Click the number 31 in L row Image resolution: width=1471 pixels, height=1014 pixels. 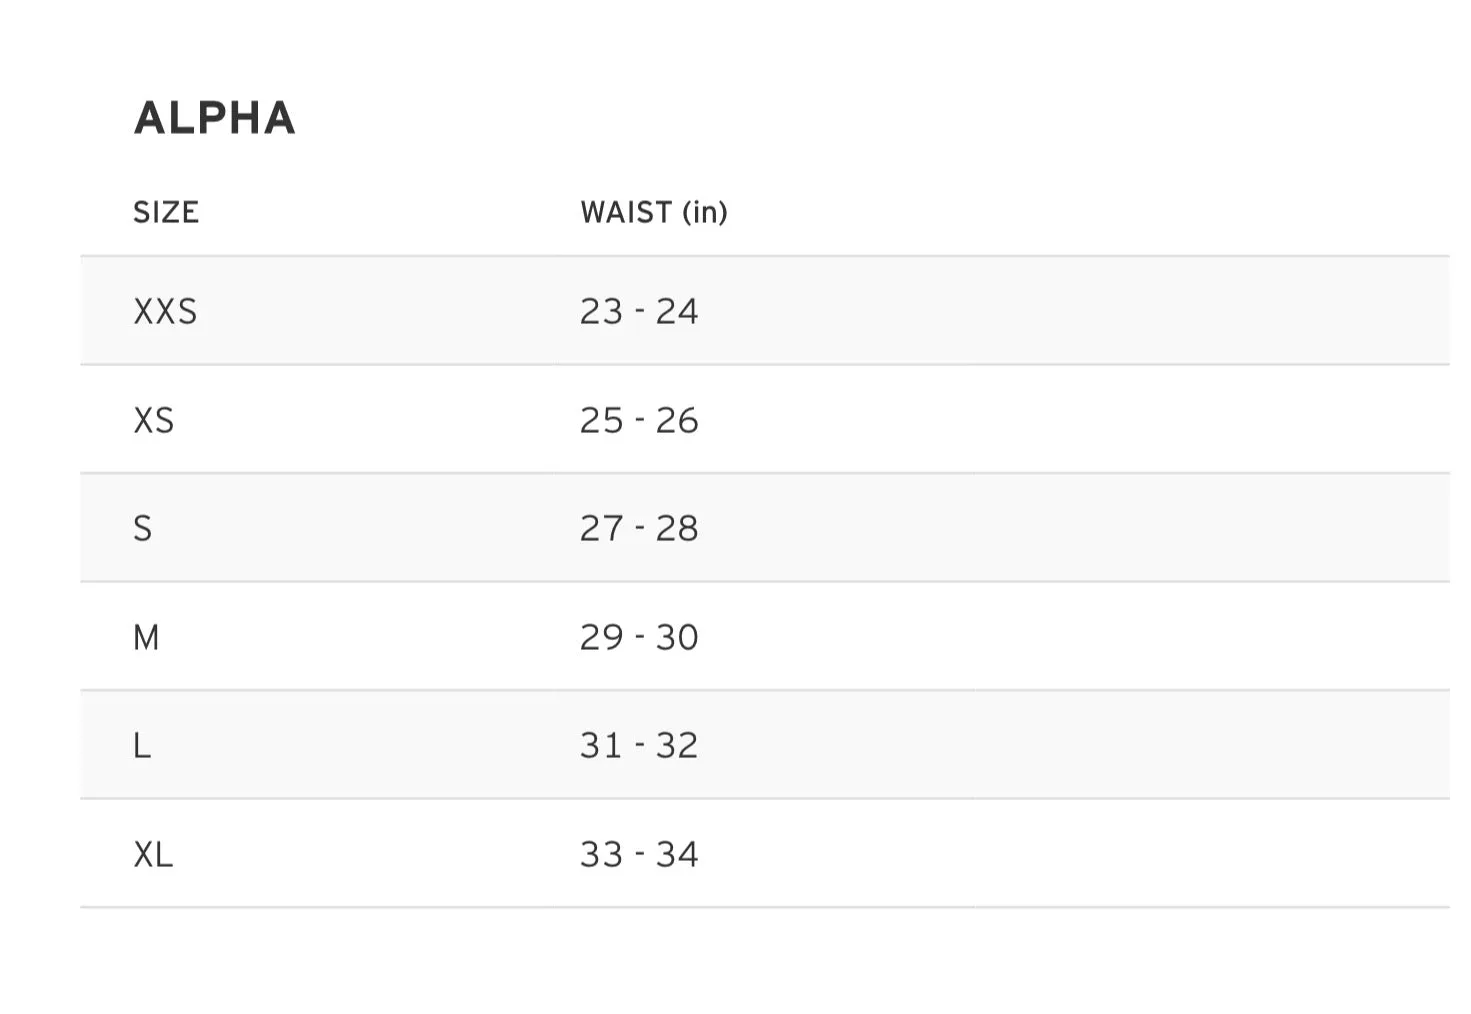click(601, 745)
